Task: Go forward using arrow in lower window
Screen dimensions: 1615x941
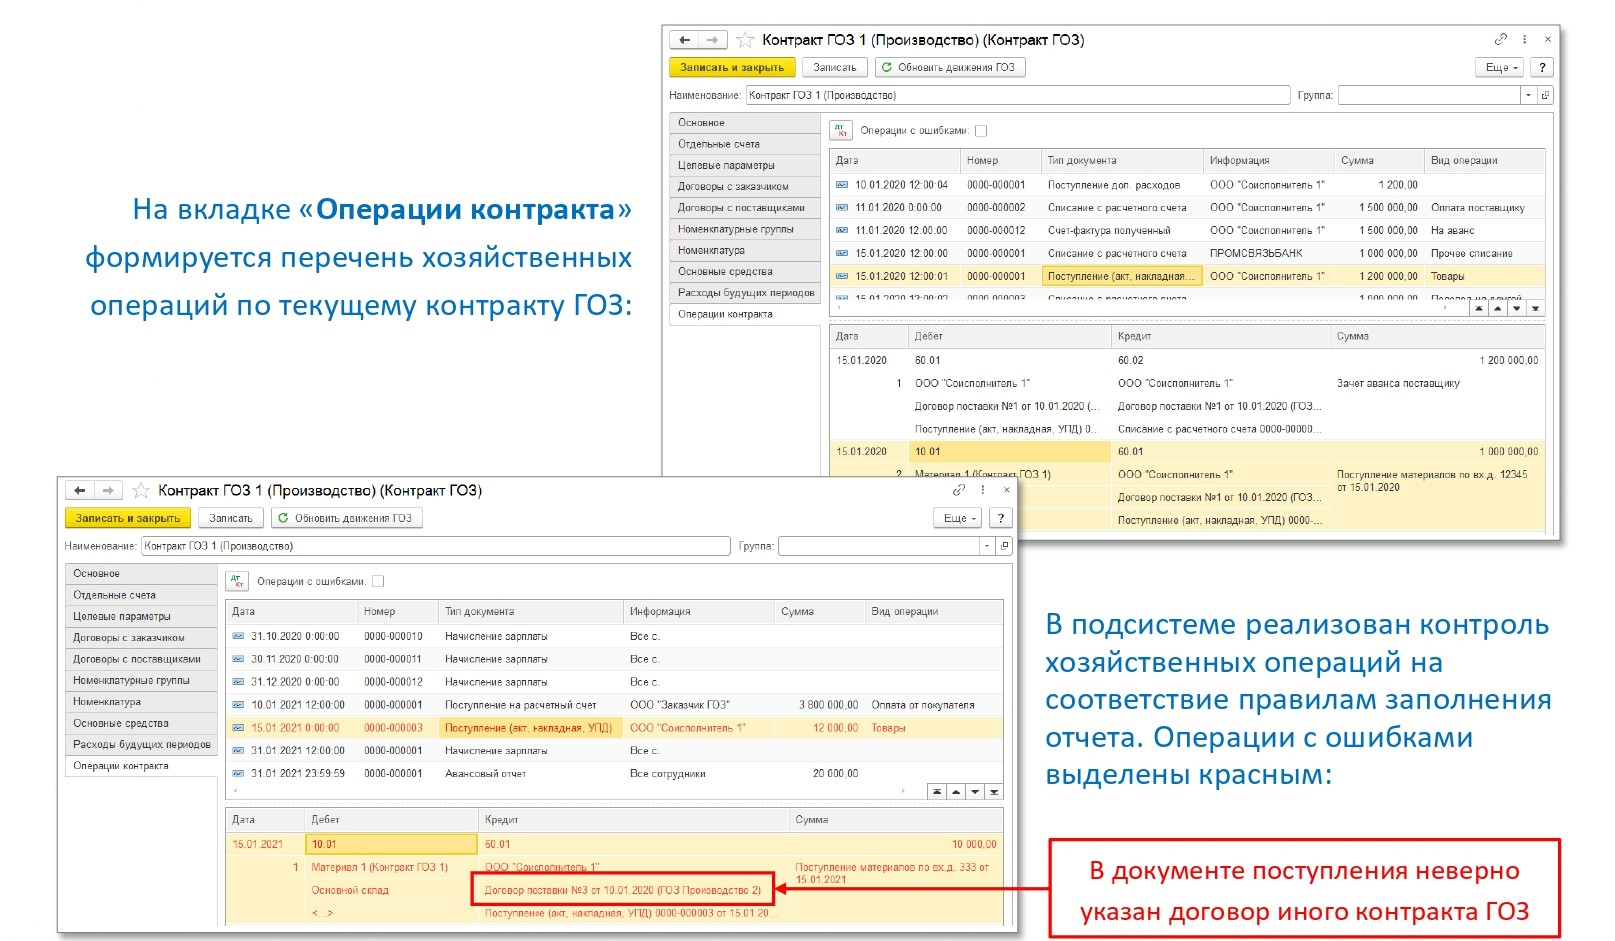Action: 108,490
